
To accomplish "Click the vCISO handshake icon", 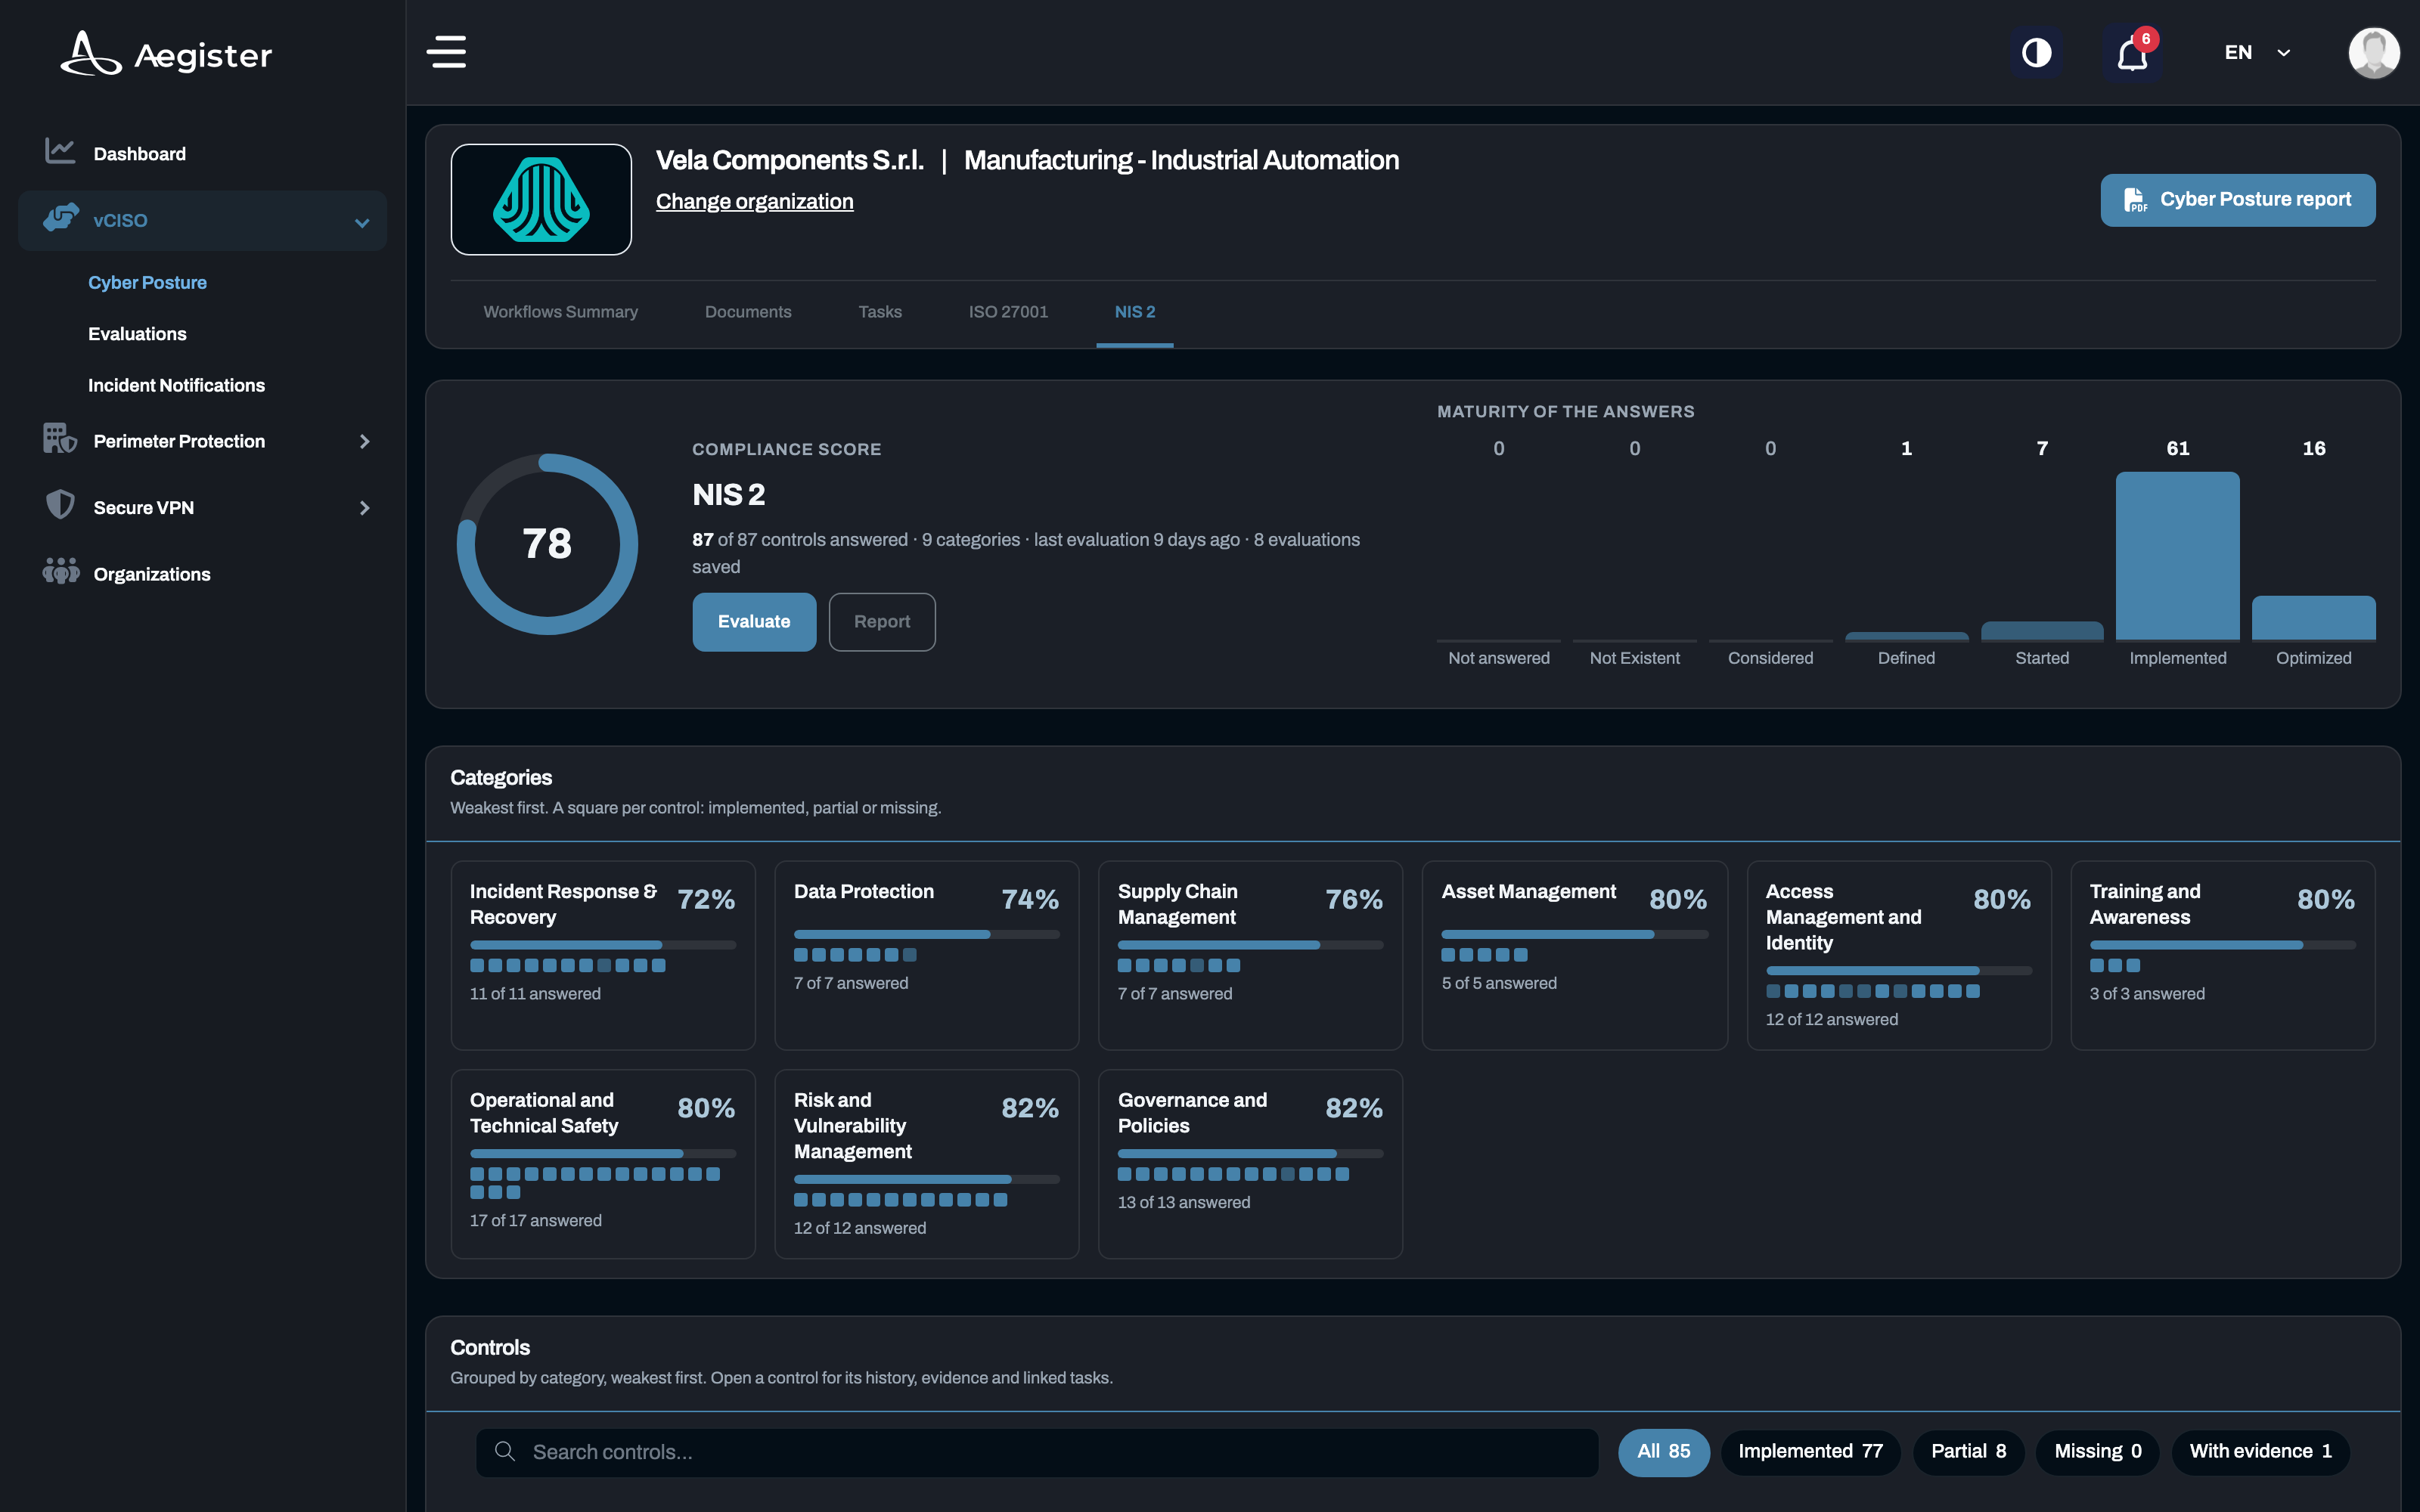I will (x=61, y=217).
